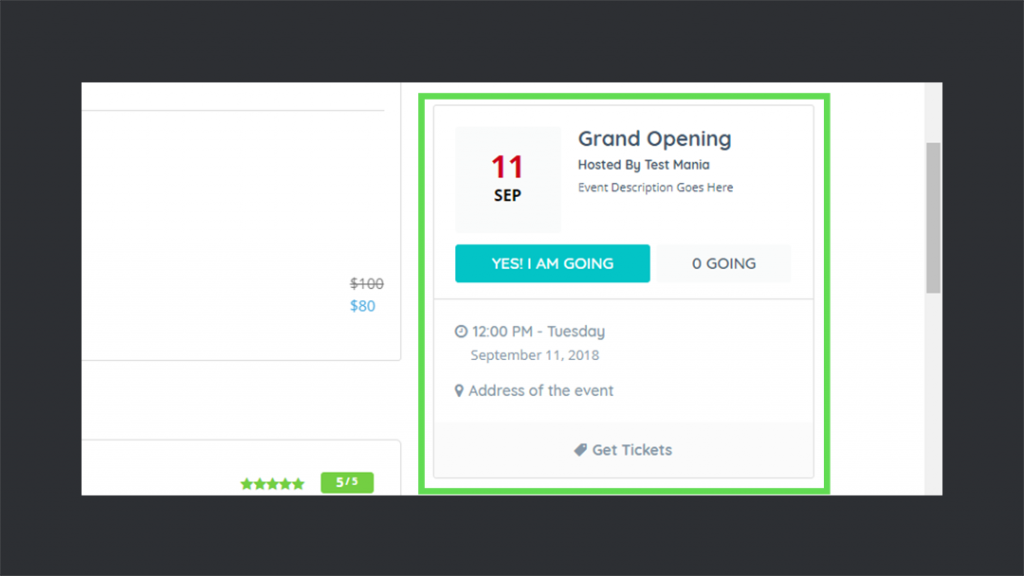This screenshot has width=1024, height=576.
Task: Click the crossed-out $100 price
Action: [x=366, y=283]
